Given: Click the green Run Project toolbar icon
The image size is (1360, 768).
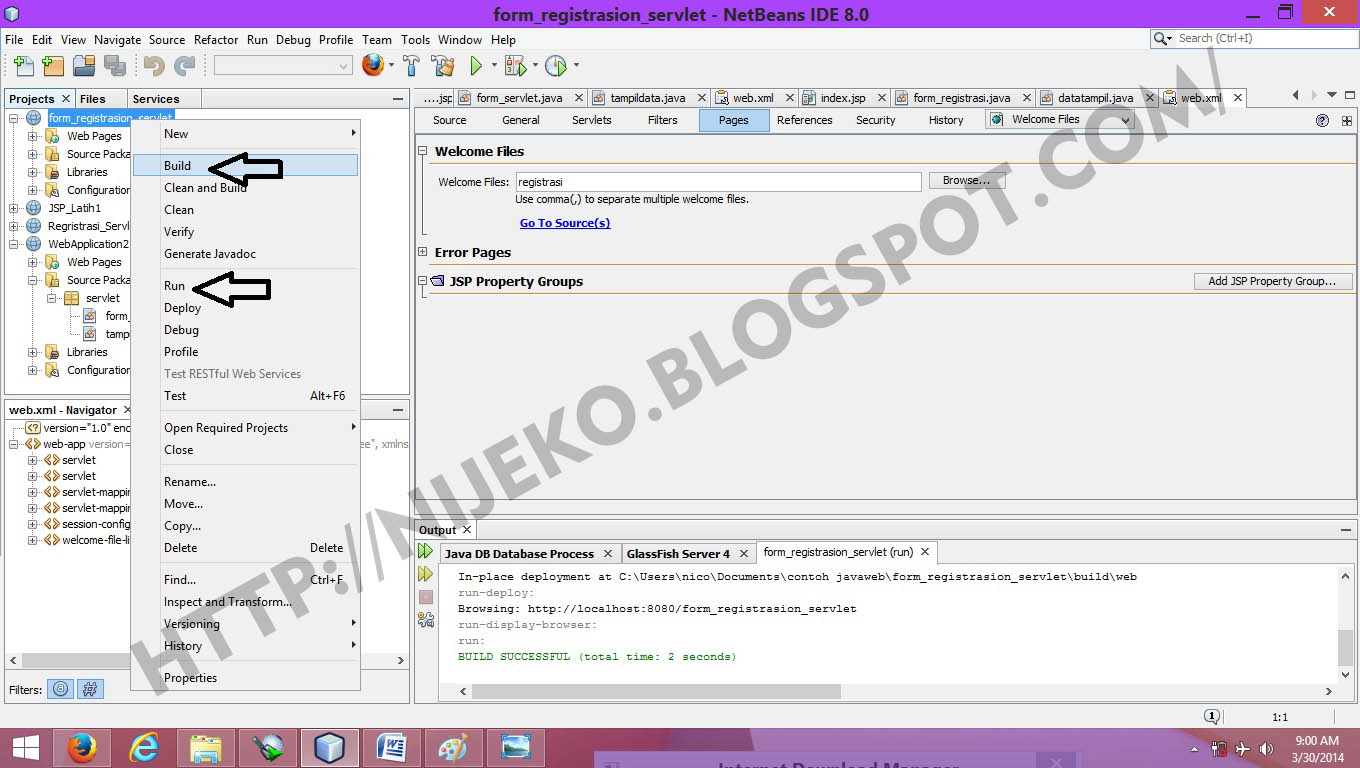Looking at the screenshot, I should [x=475, y=65].
